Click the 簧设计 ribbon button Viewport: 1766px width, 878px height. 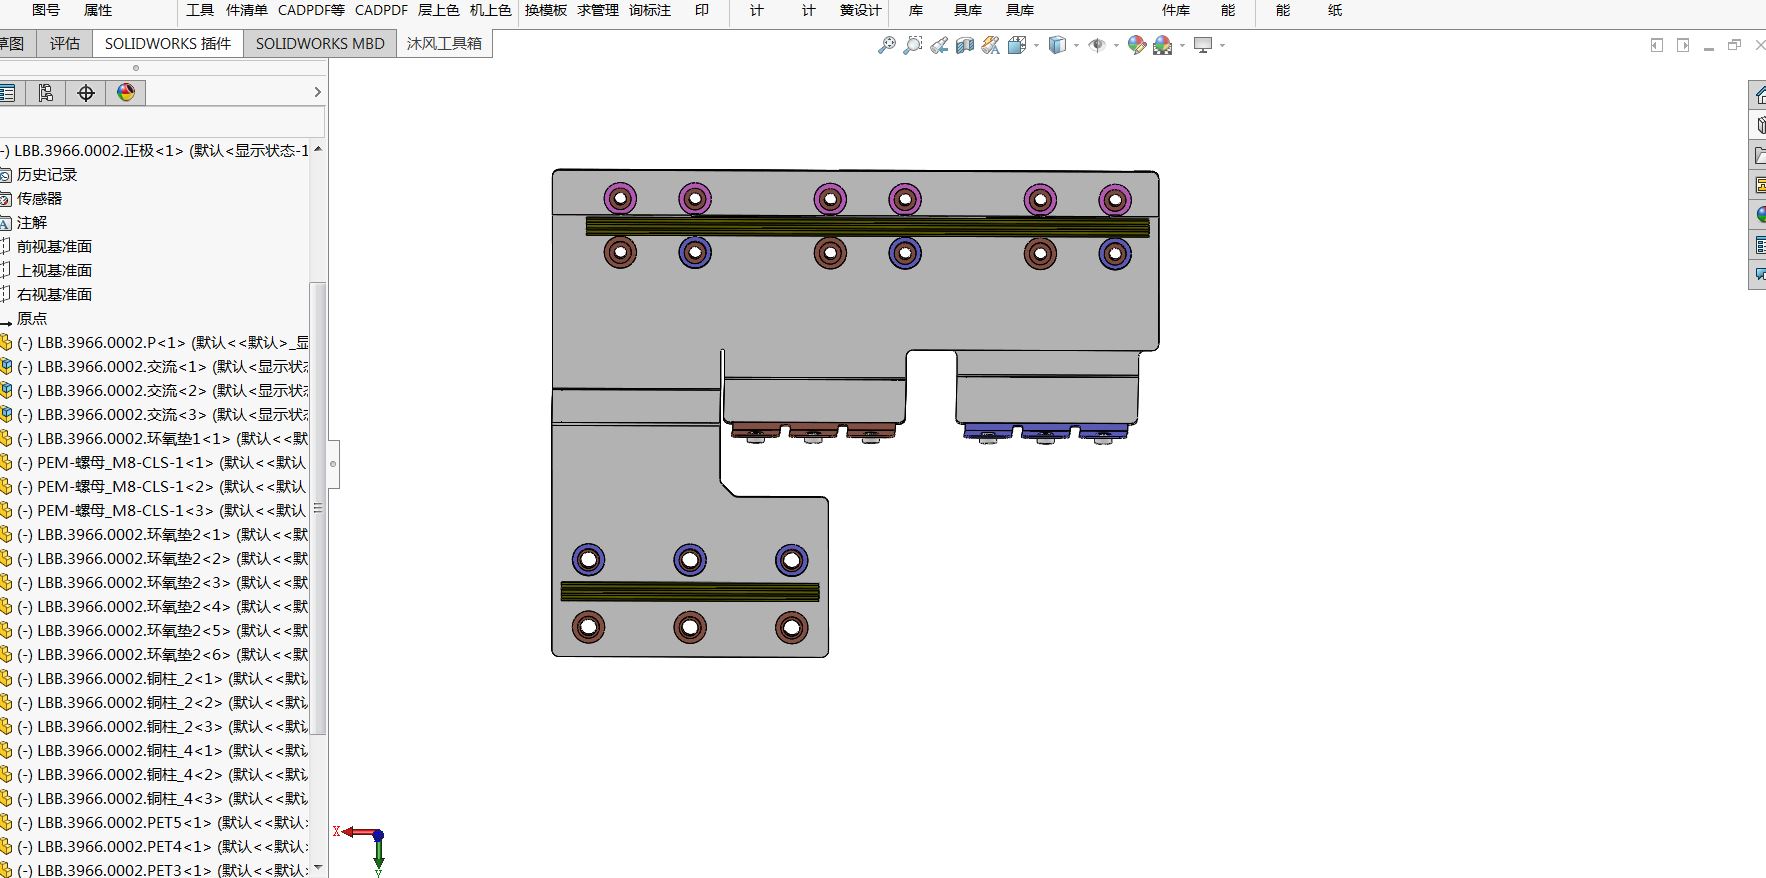pyautogui.click(x=860, y=10)
